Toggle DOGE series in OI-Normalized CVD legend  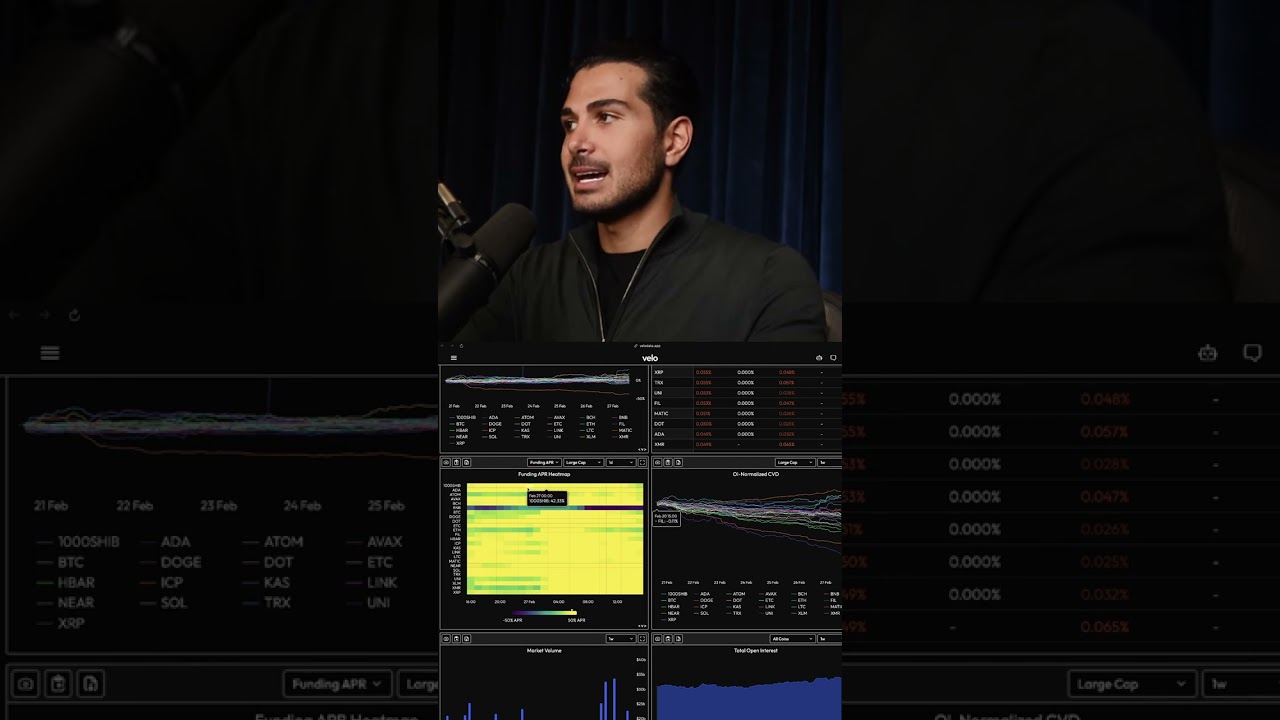[x=707, y=600]
